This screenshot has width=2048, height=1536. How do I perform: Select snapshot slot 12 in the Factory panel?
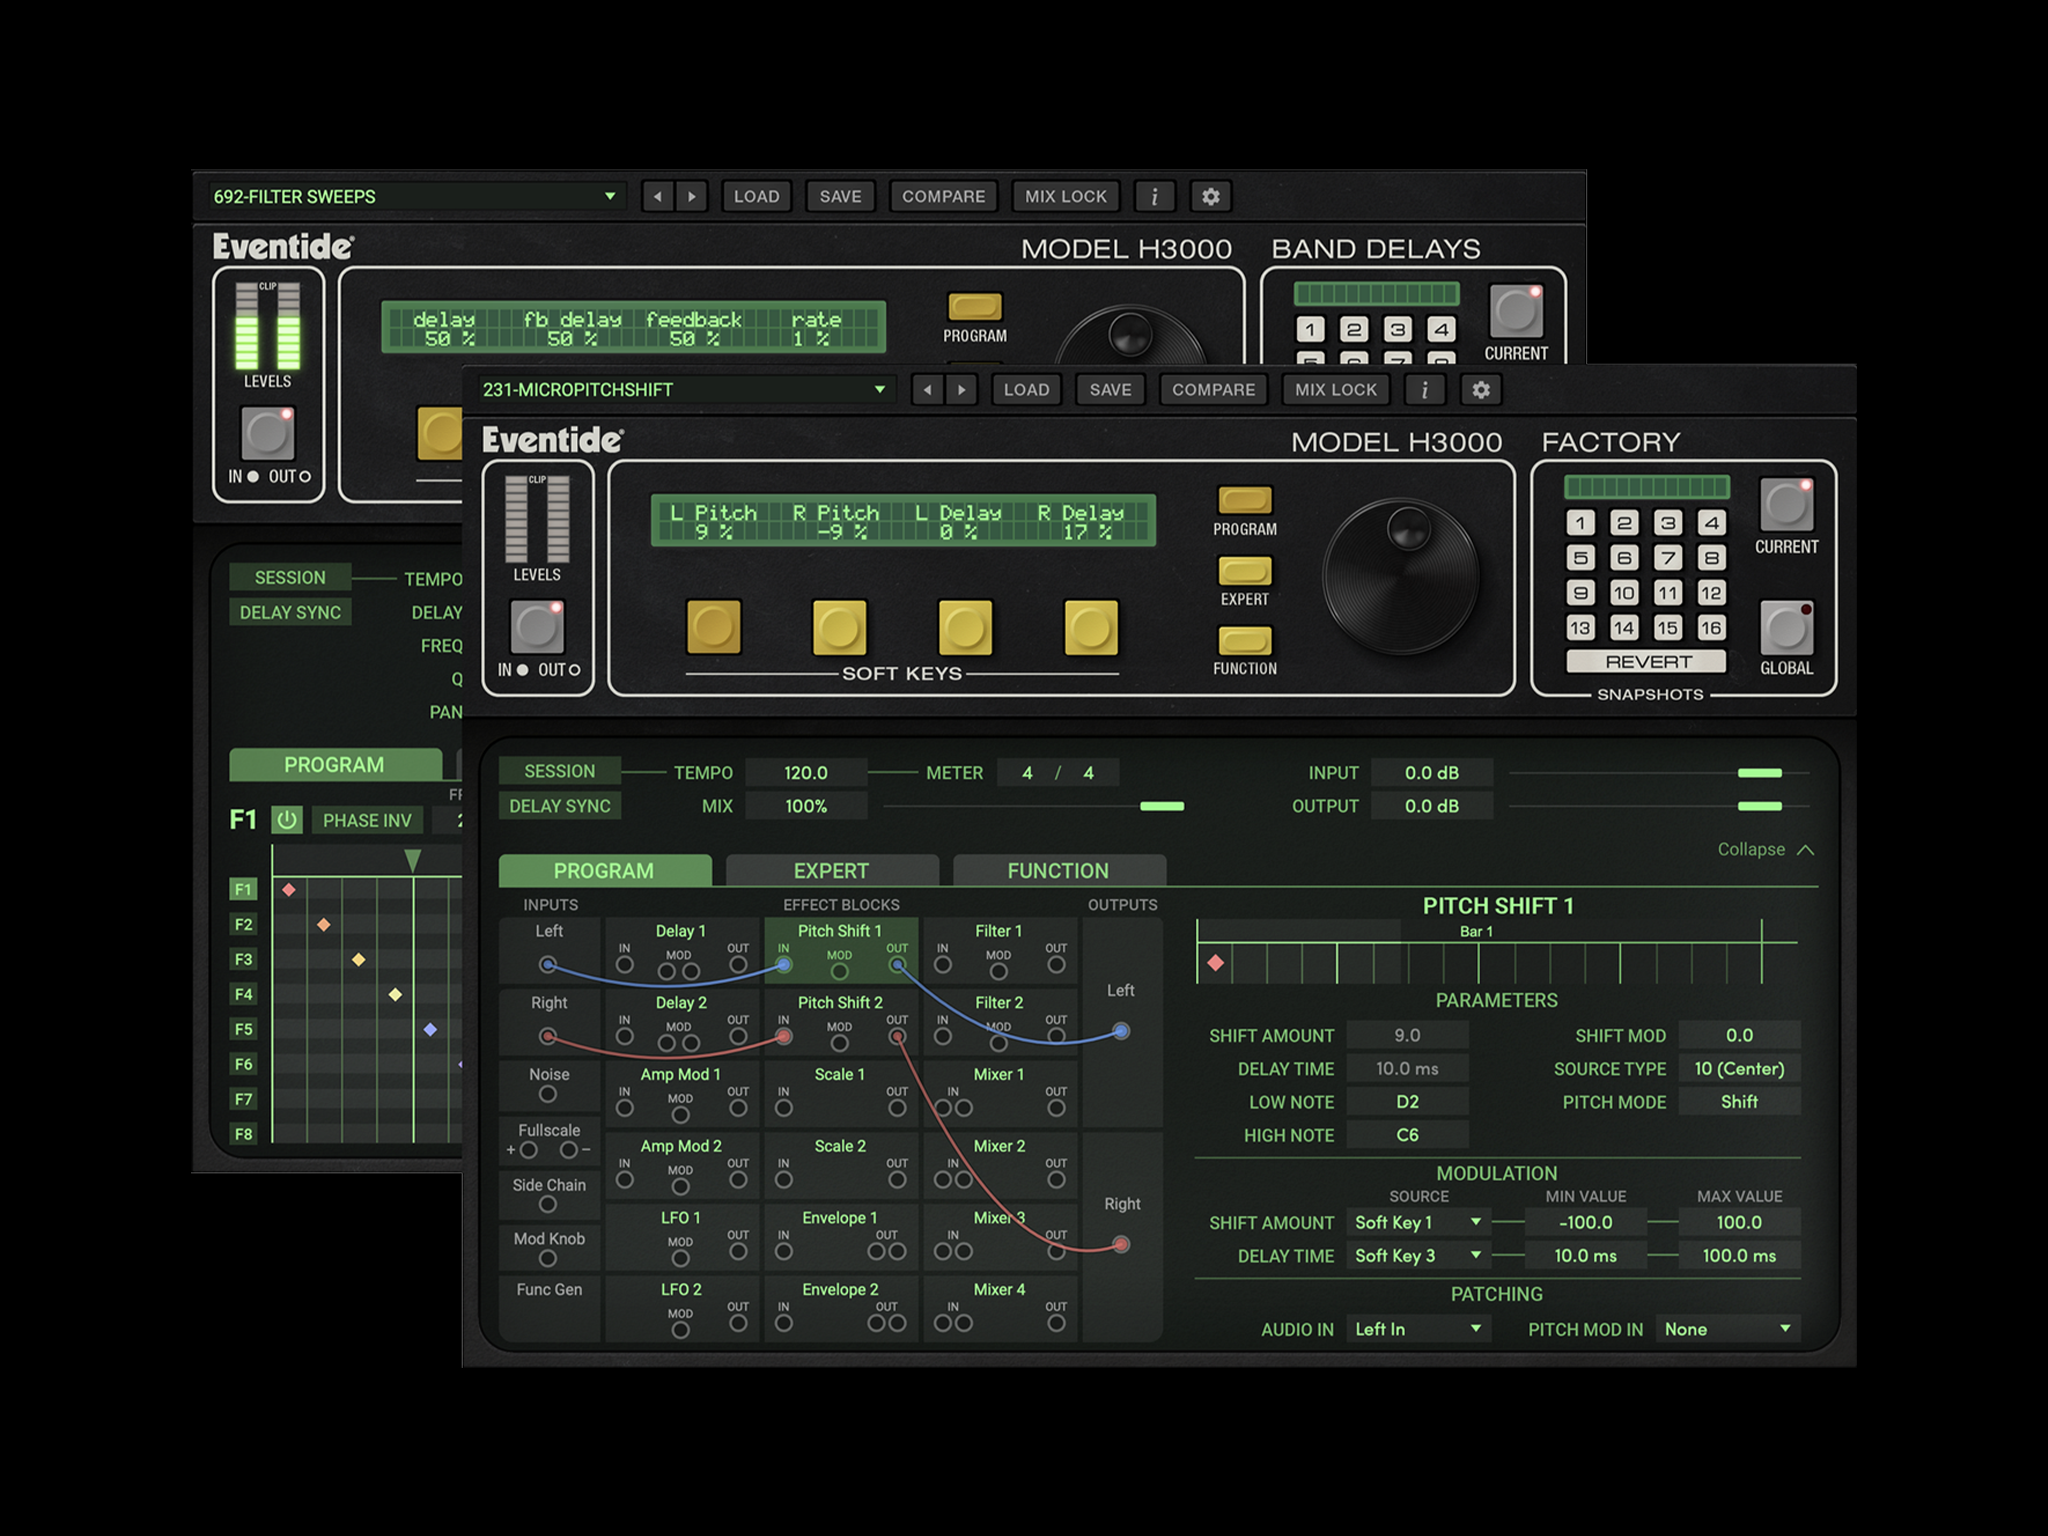point(1711,592)
